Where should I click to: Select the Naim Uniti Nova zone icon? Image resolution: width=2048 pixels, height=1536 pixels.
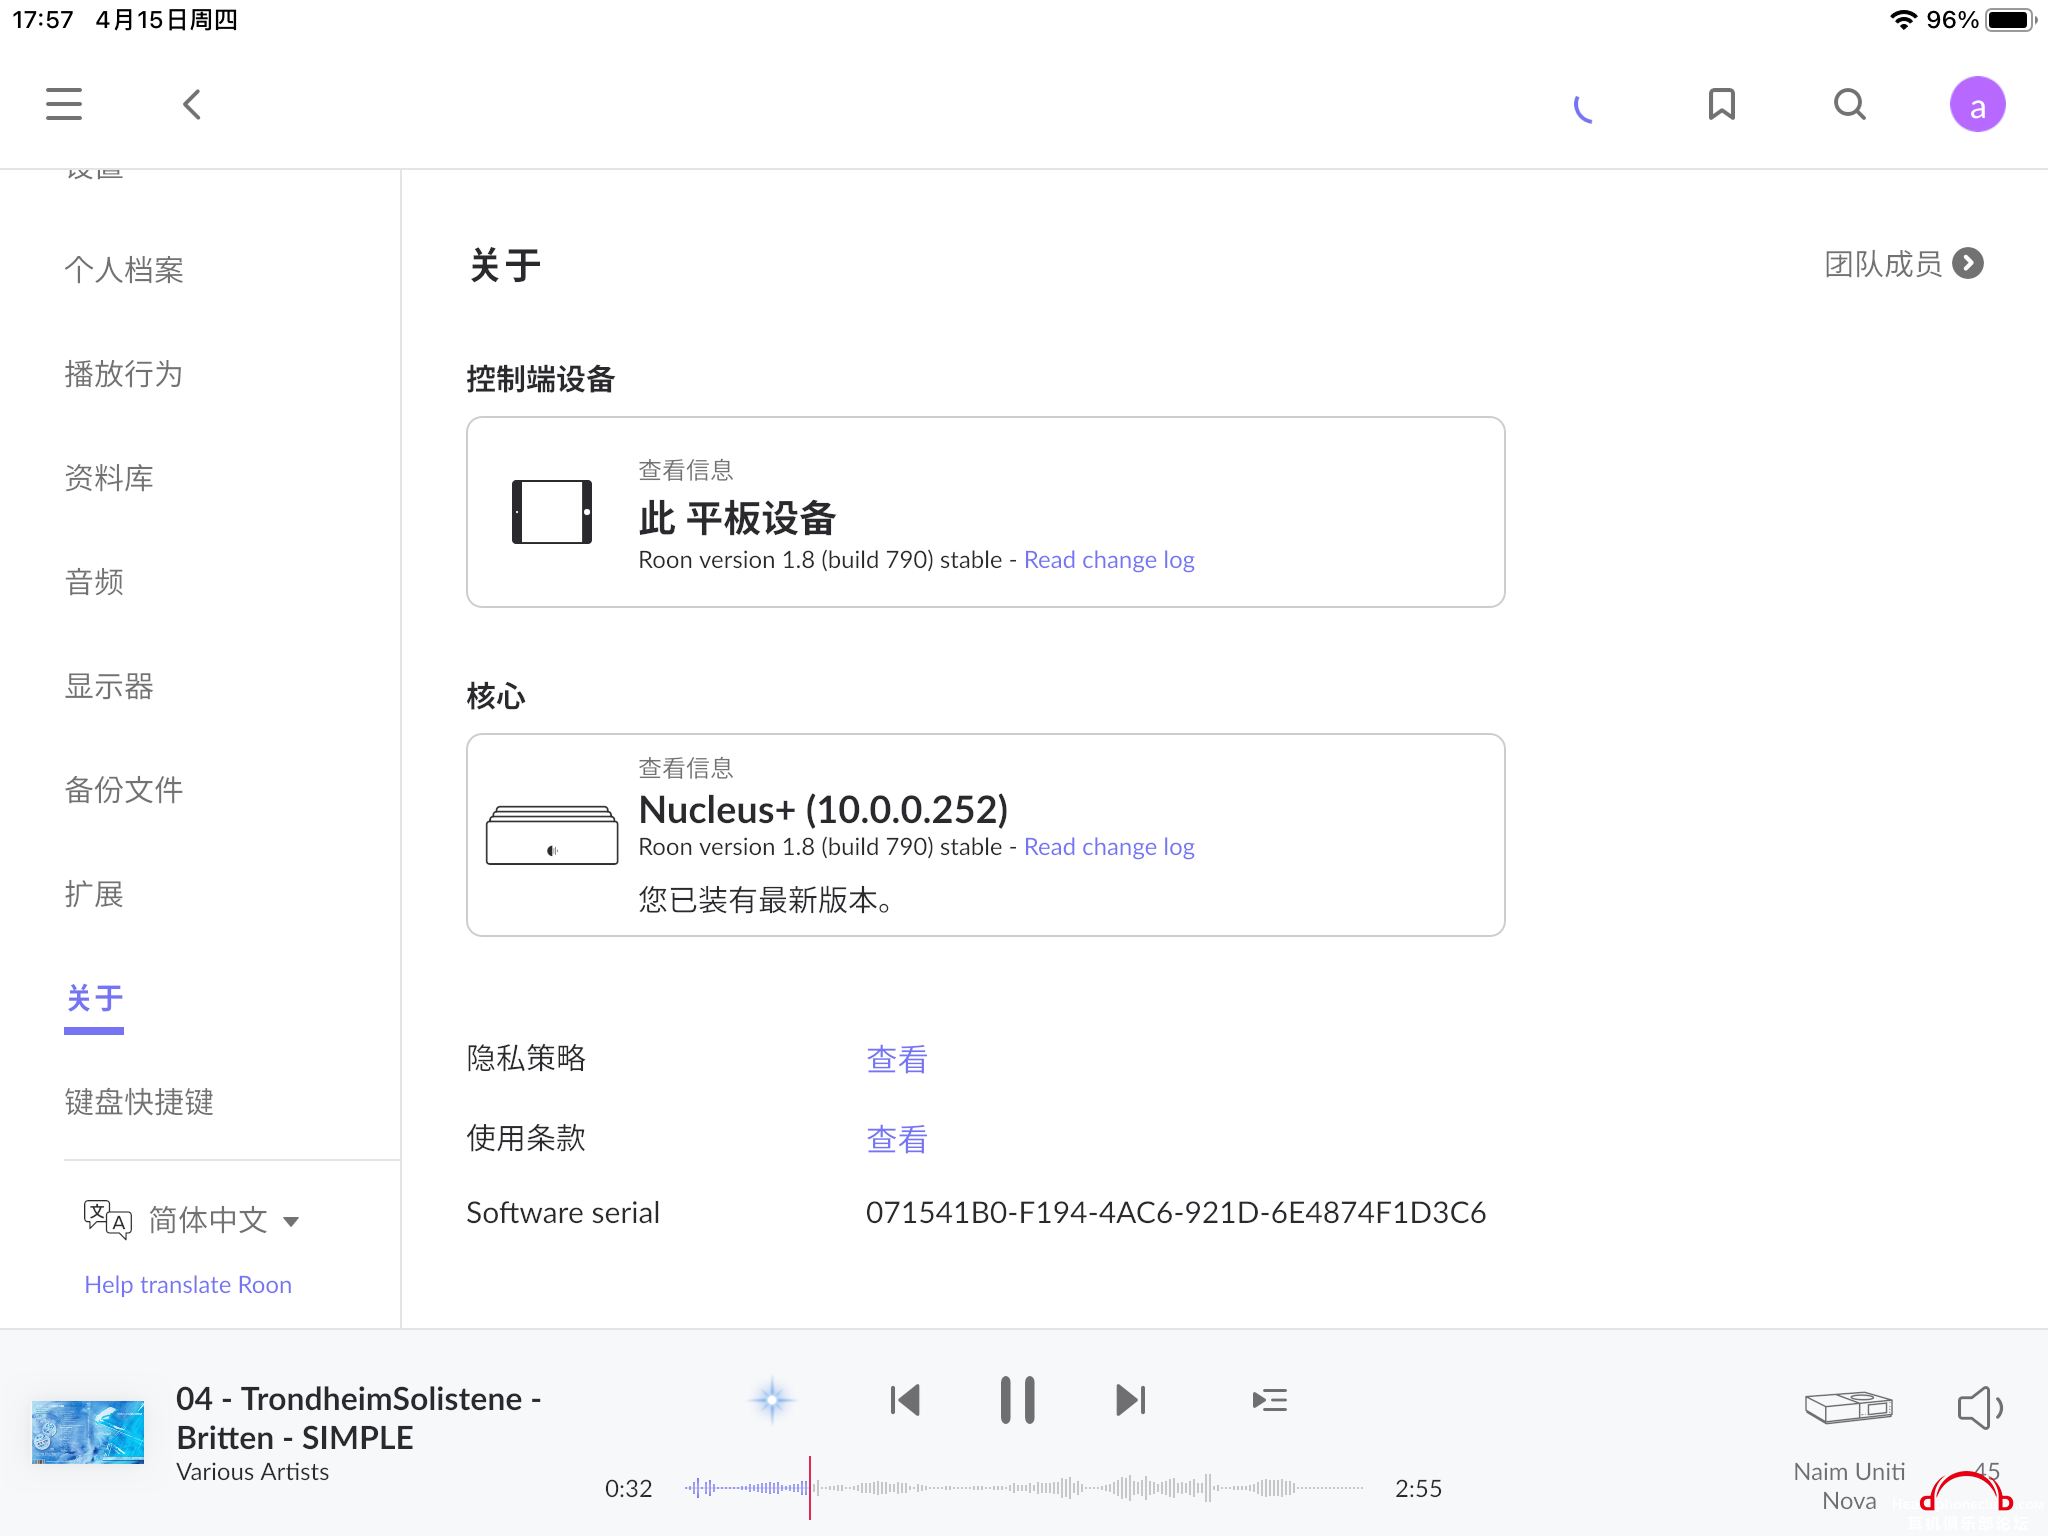(1849, 1407)
